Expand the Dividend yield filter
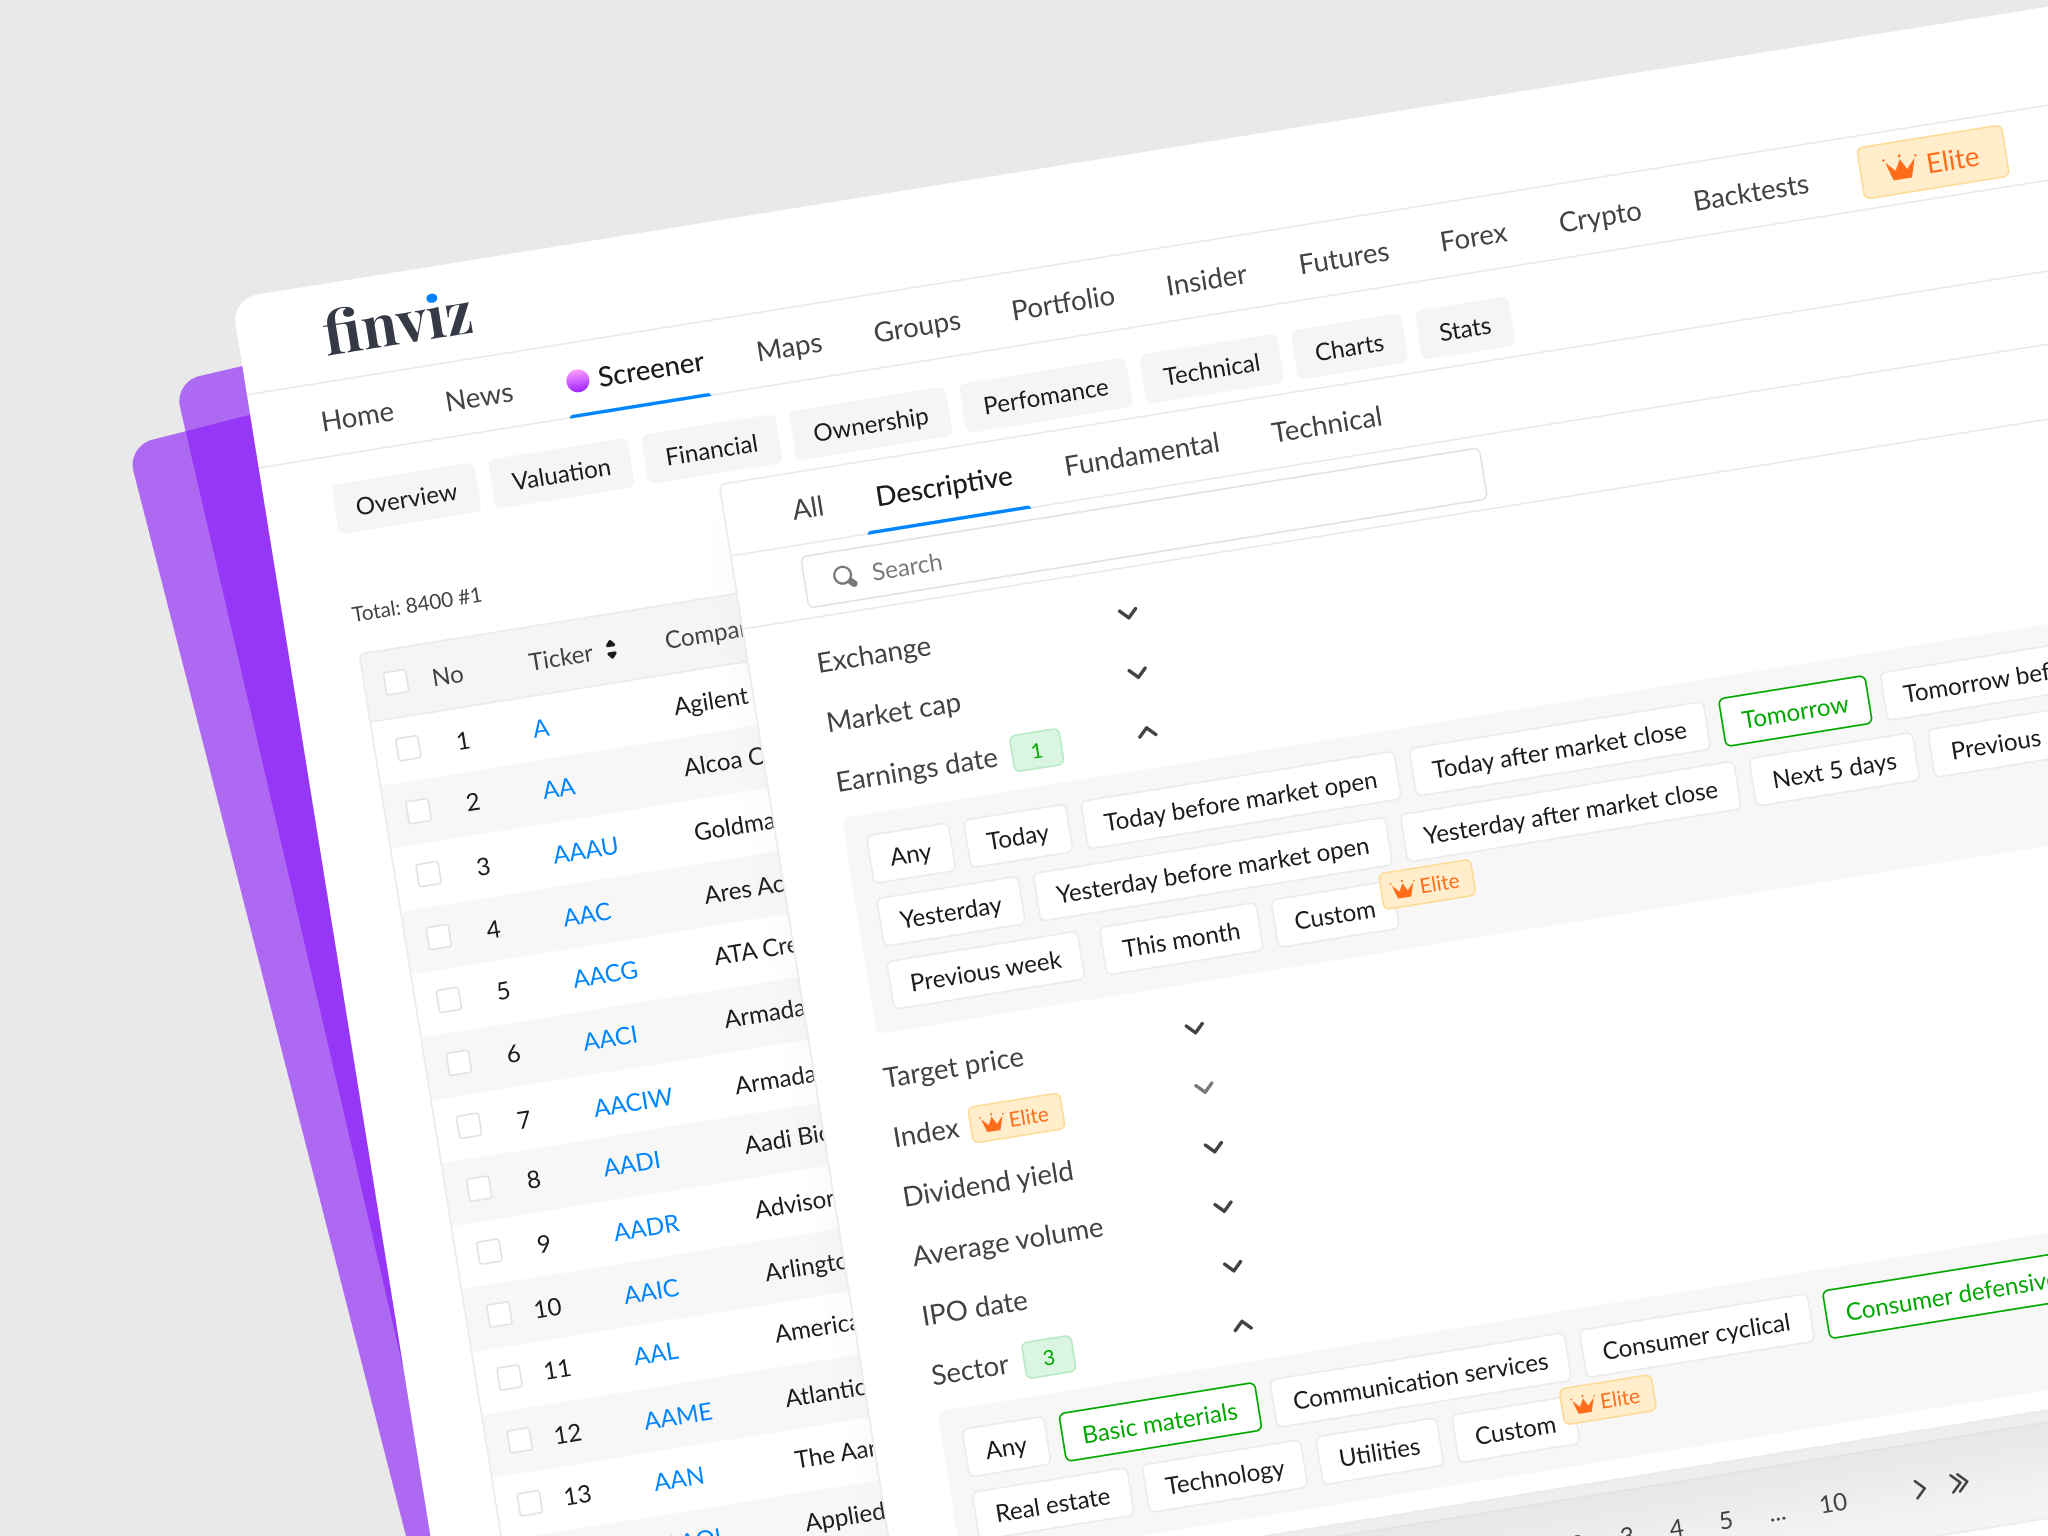Image resolution: width=2048 pixels, height=1536 pixels. (1213, 1147)
